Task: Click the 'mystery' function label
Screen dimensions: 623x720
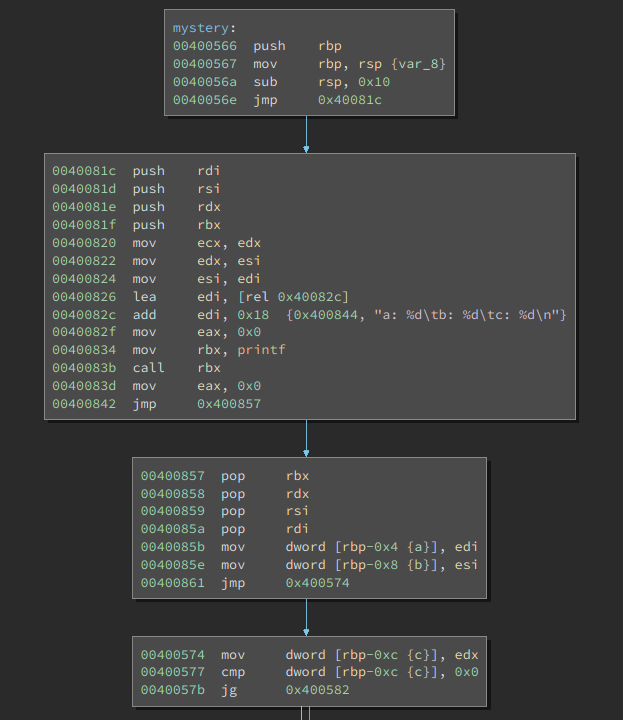Action: pyautogui.click(x=200, y=28)
